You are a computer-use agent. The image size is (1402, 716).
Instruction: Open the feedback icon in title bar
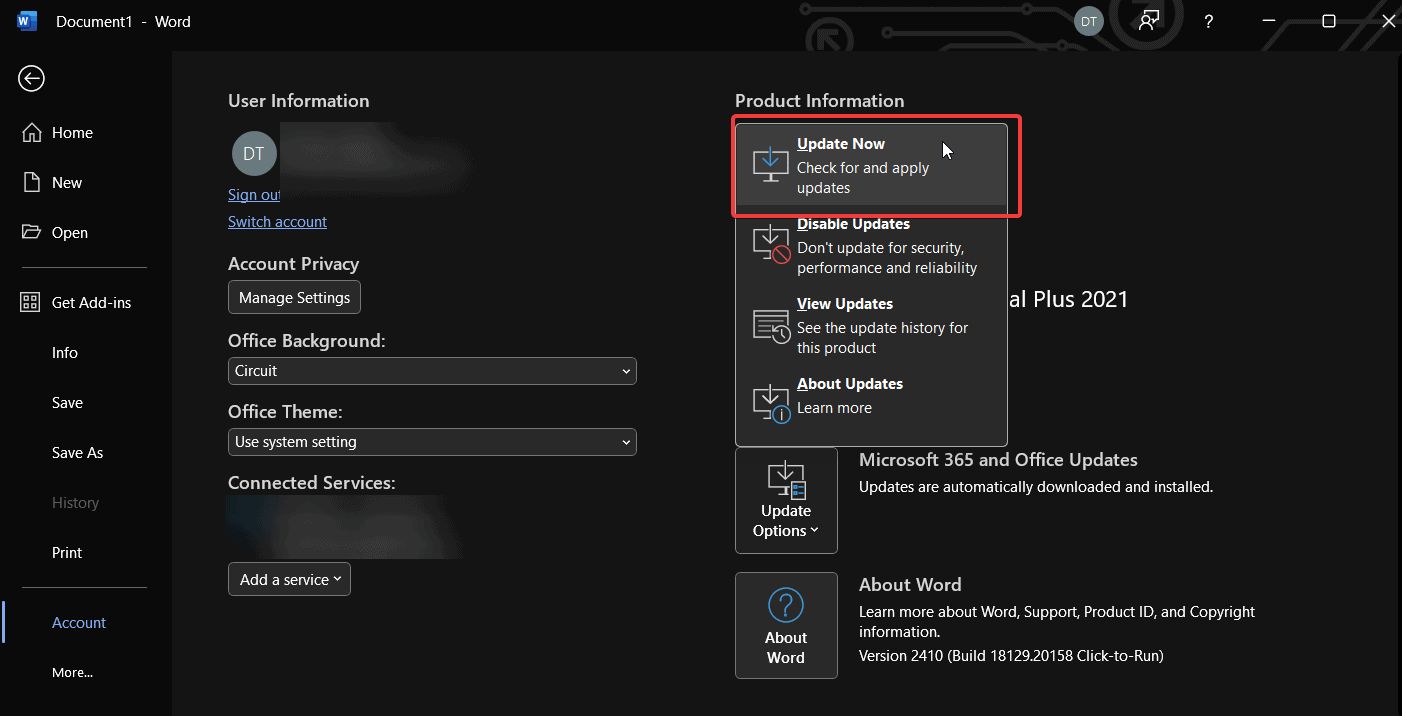click(1149, 21)
